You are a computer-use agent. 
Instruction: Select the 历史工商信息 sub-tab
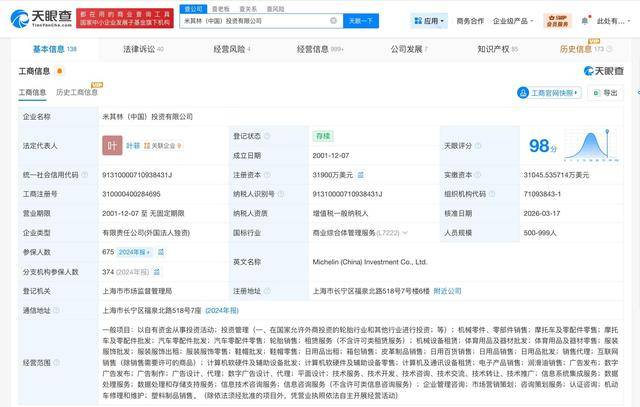click(76, 93)
